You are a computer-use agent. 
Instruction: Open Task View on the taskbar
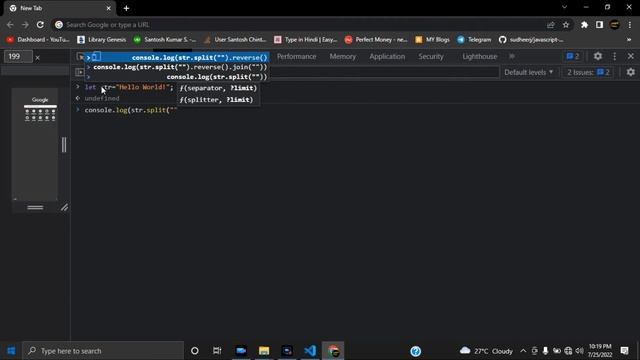tap(217, 351)
